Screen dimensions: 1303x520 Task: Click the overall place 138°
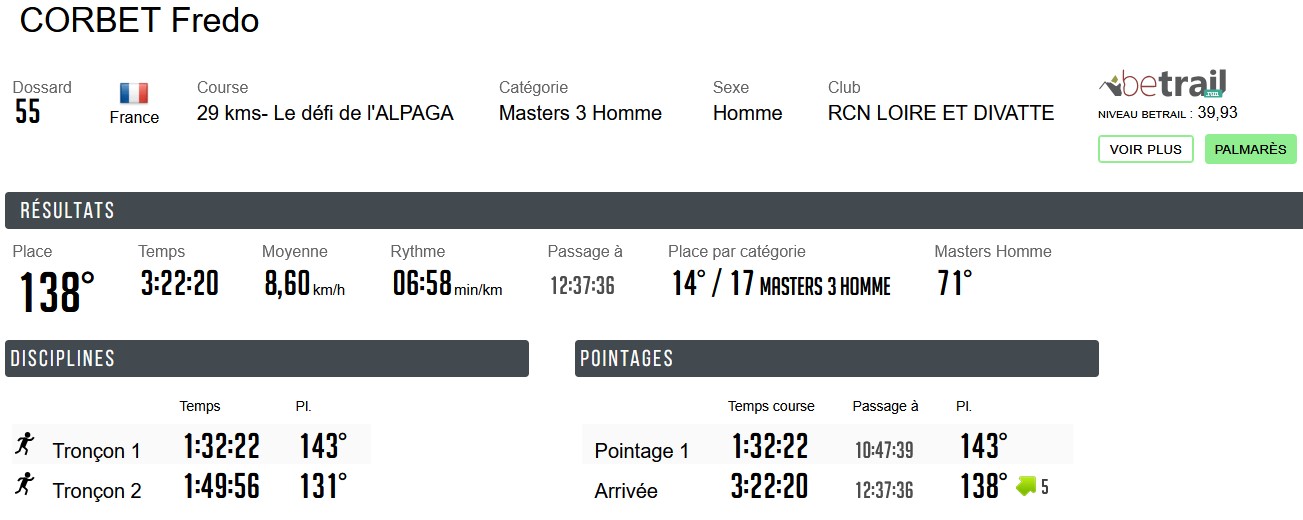tap(58, 292)
